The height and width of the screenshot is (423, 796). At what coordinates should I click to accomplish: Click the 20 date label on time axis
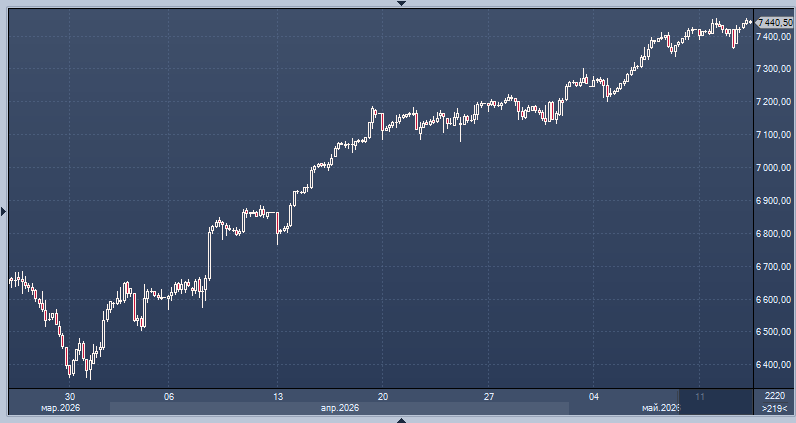pos(383,397)
